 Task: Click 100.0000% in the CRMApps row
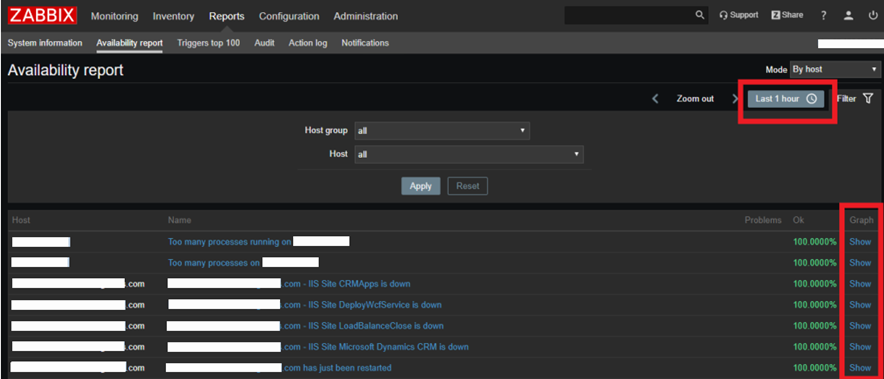[815, 284]
